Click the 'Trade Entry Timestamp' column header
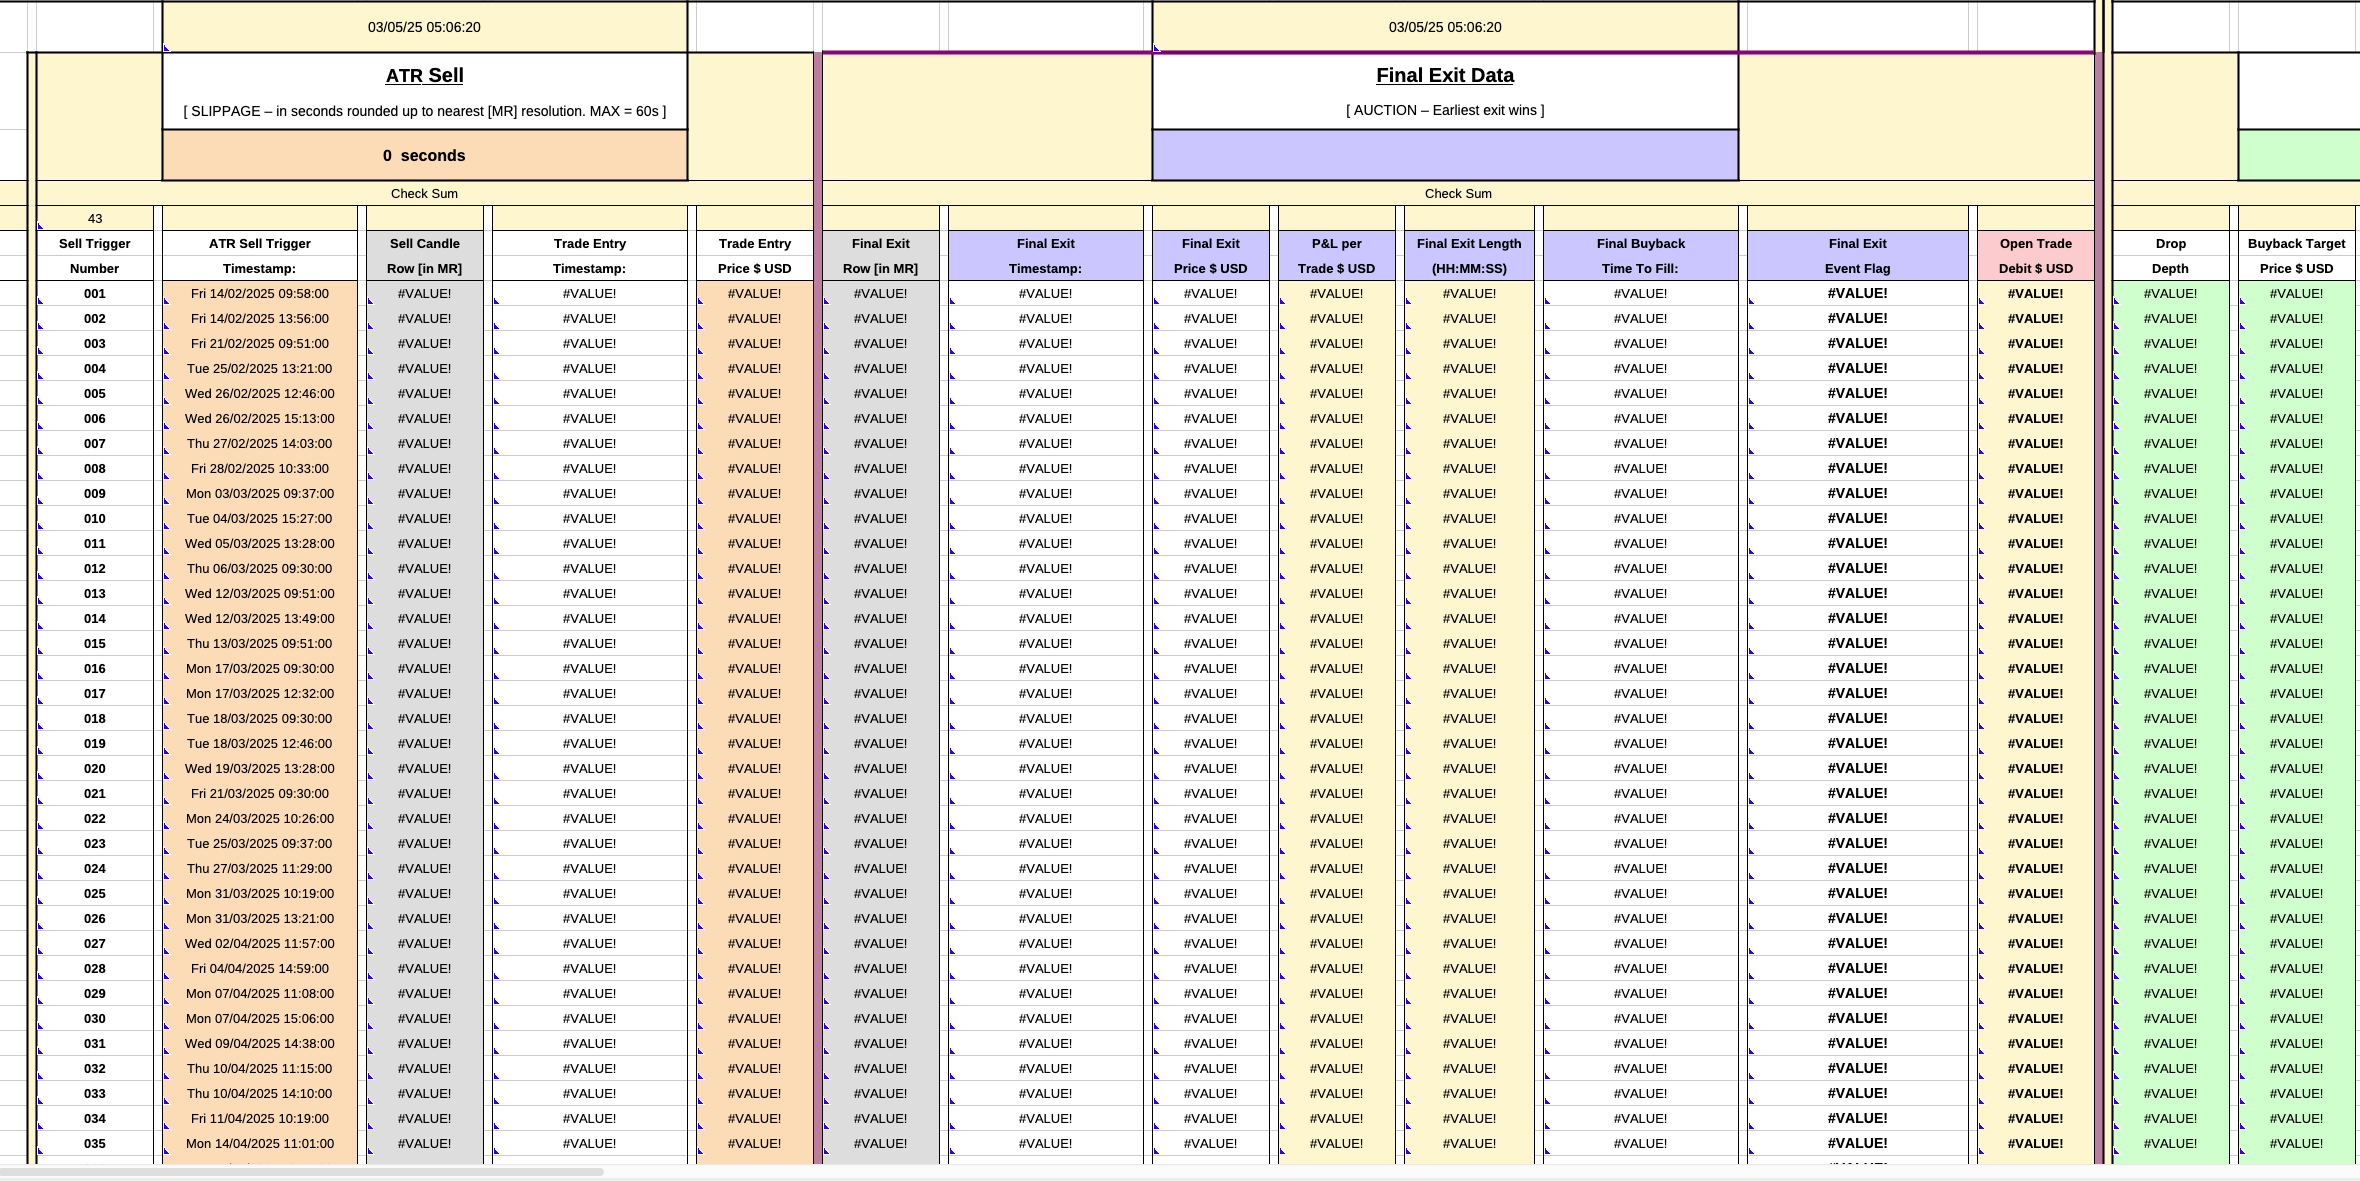The height and width of the screenshot is (1181, 2360). (x=590, y=256)
